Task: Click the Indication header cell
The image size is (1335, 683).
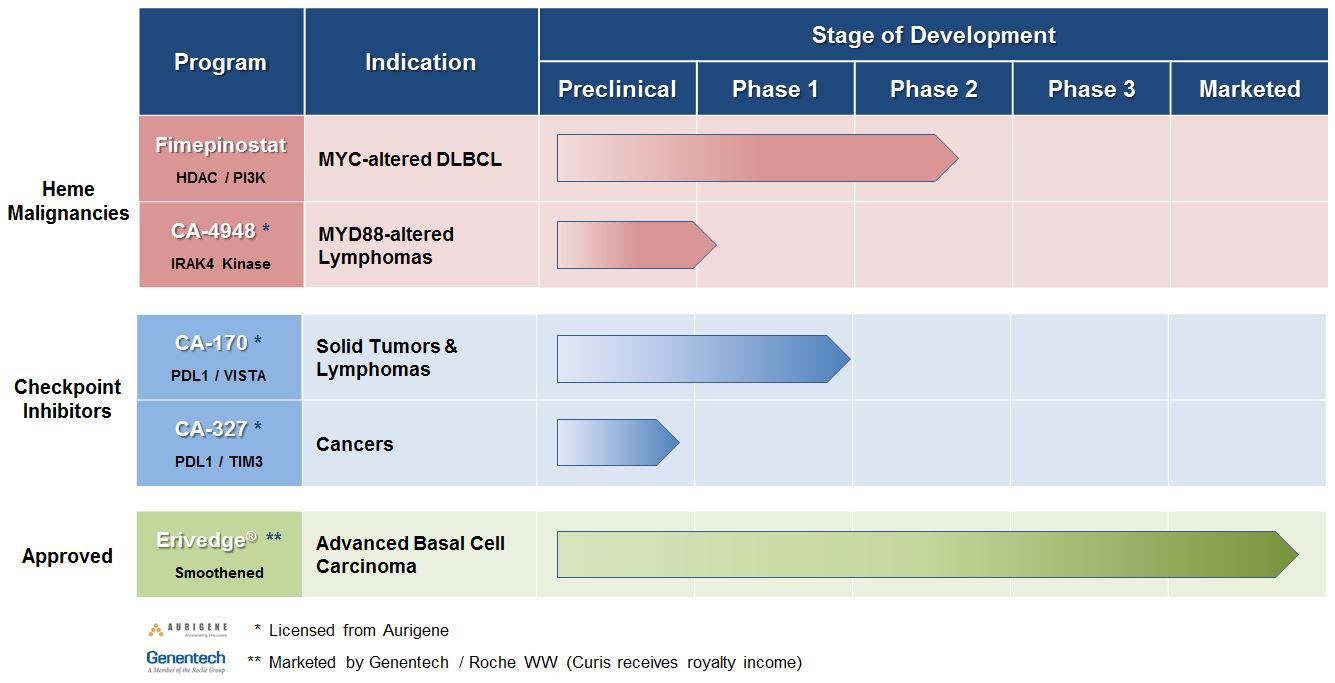Action: (x=420, y=62)
